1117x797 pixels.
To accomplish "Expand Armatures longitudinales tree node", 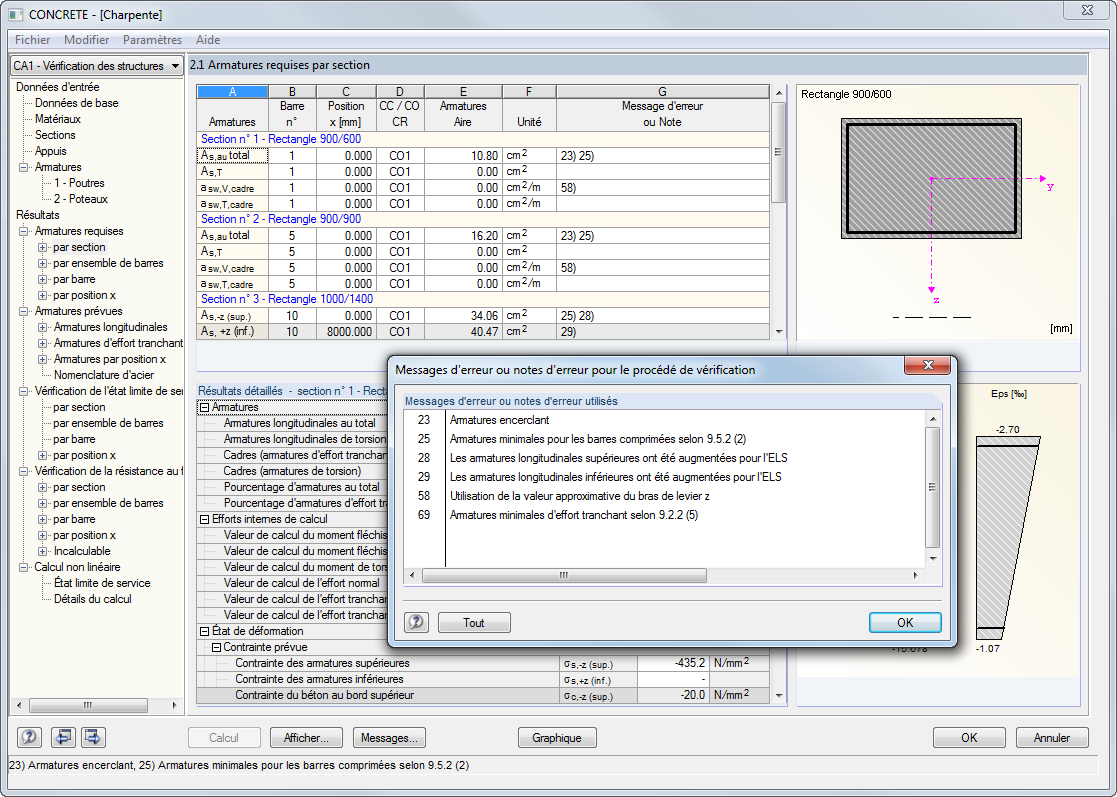I will 43,328.
